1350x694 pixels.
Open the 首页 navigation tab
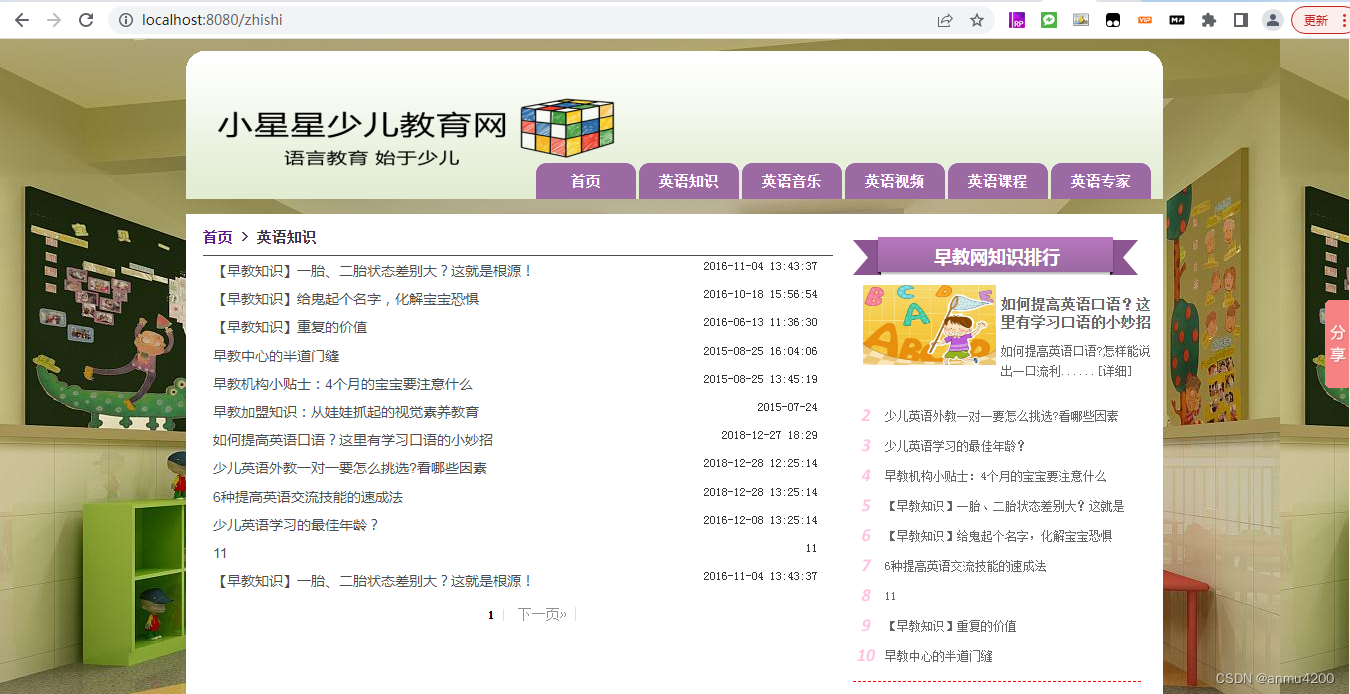(x=586, y=181)
